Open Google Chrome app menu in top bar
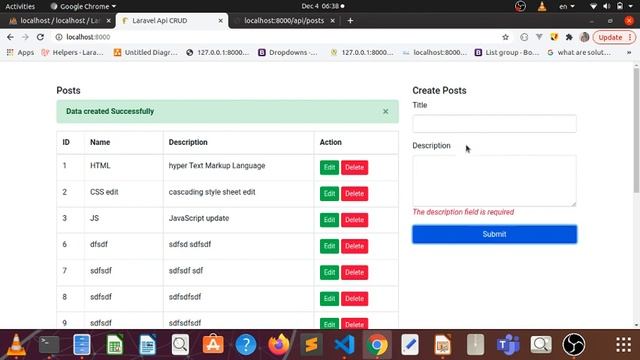Viewport: 640px width, 360px height. [83, 6]
